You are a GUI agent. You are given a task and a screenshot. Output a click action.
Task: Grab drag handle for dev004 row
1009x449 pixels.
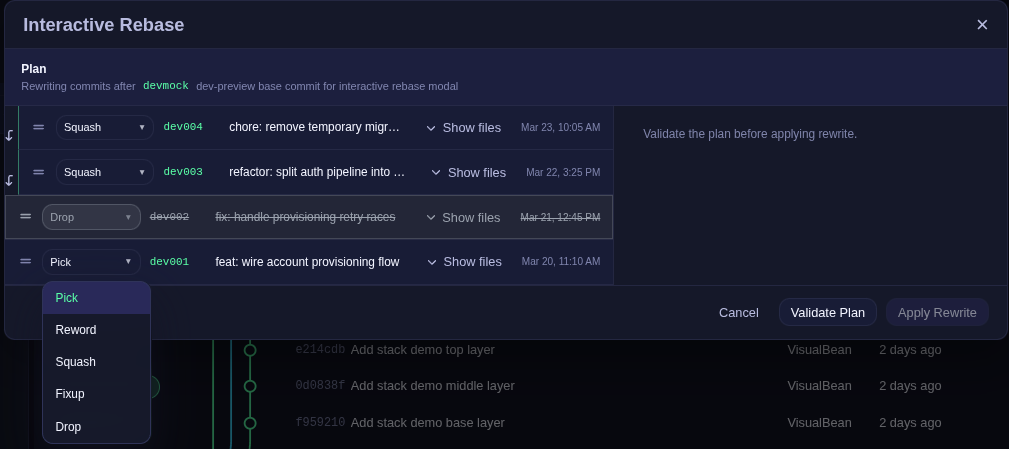(39, 127)
